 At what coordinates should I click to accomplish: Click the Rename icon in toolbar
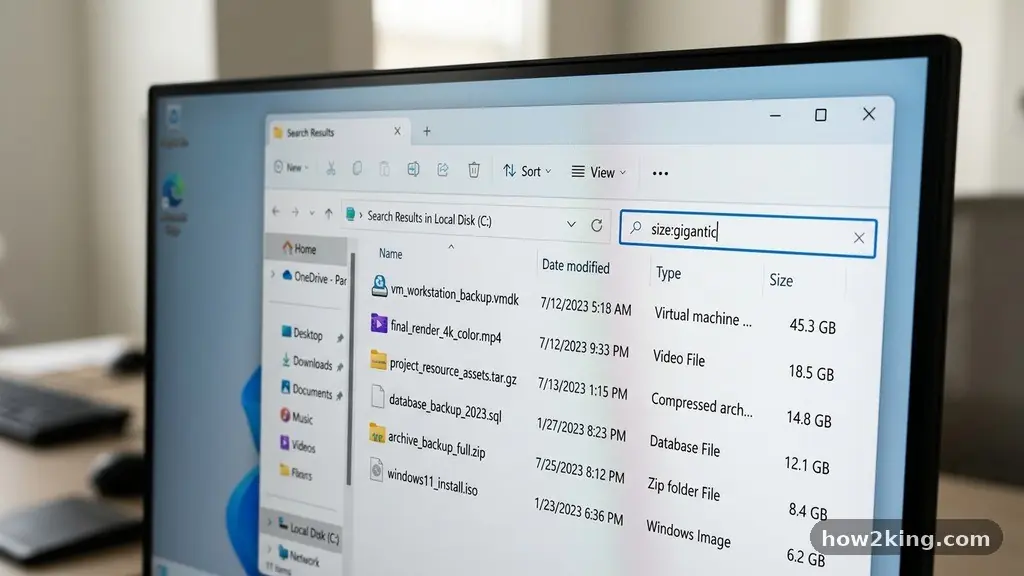[x=413, y=170]
